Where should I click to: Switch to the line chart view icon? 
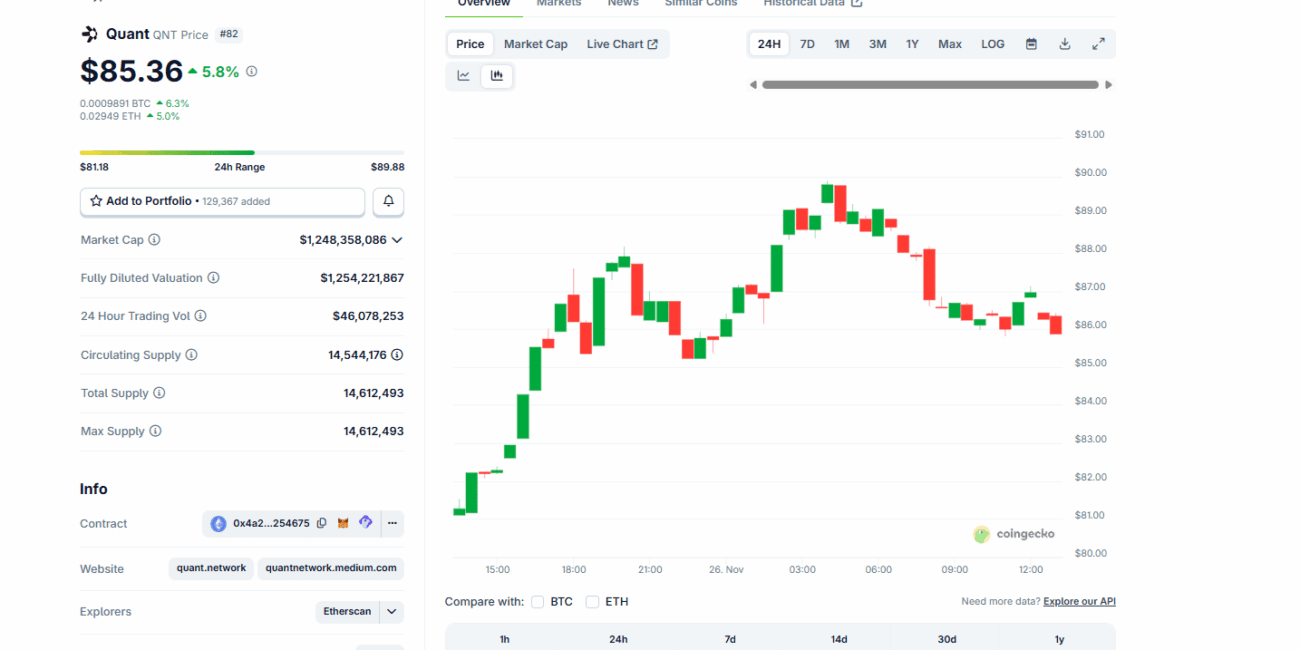click(x=464, y=76)
